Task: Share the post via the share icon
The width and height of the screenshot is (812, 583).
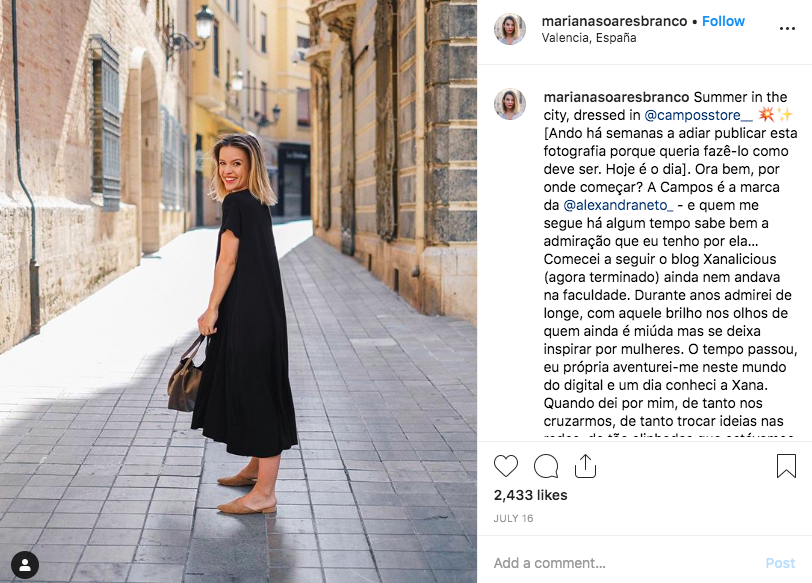Action: pos(585,465)
